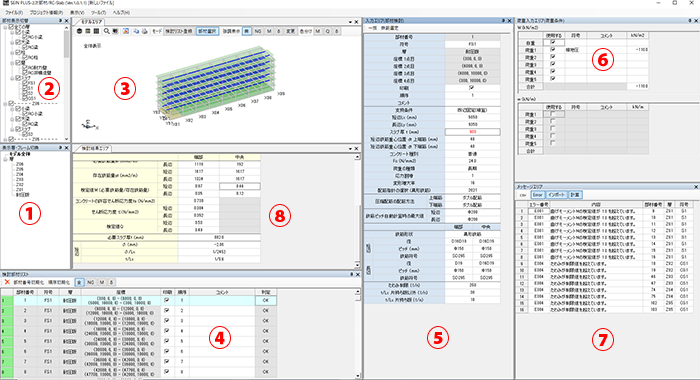The width and height of the screenshot is (700, 380).
Task: Open the model area panel dropdown arrow
Action: tap(350, 22)
